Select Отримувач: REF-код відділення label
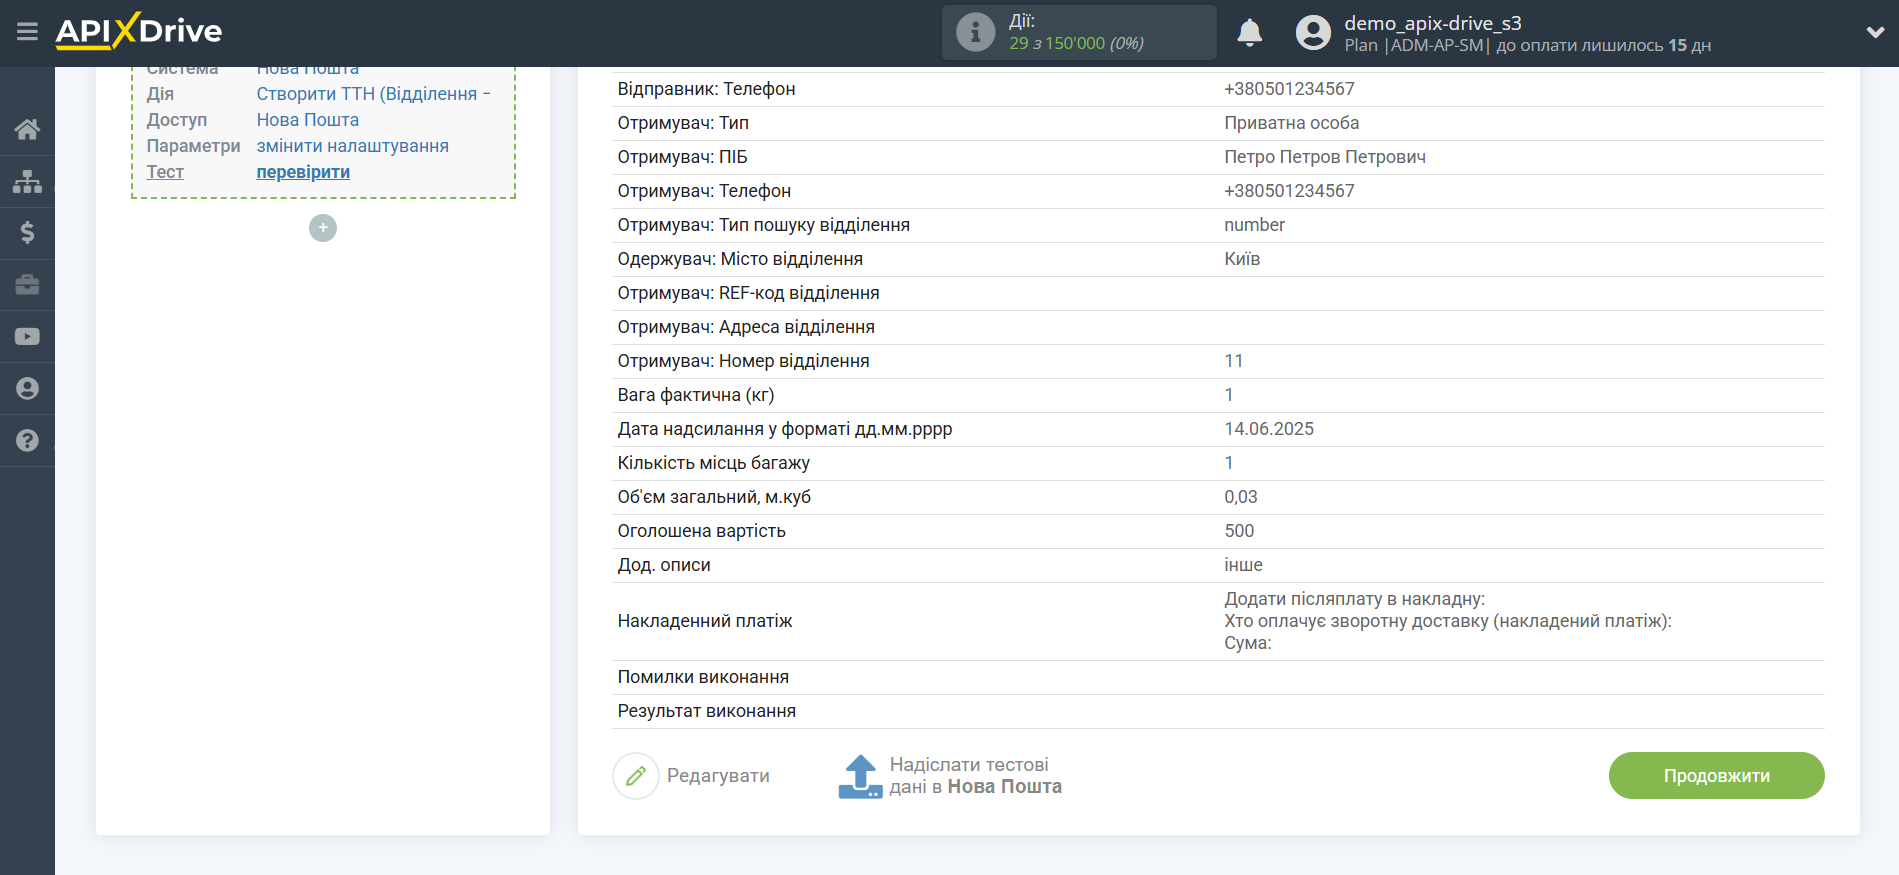Screen dimensions: 1899x875 tap(748, 293)
